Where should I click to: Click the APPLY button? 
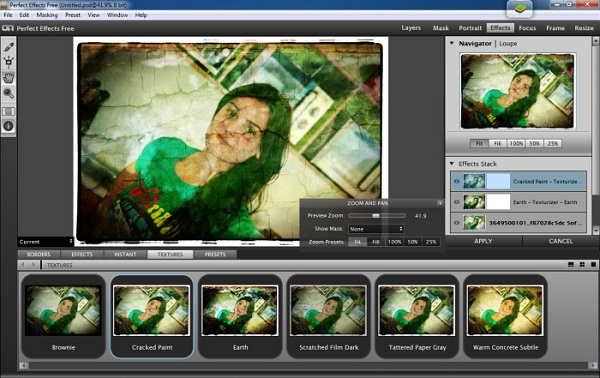[483, 241]
